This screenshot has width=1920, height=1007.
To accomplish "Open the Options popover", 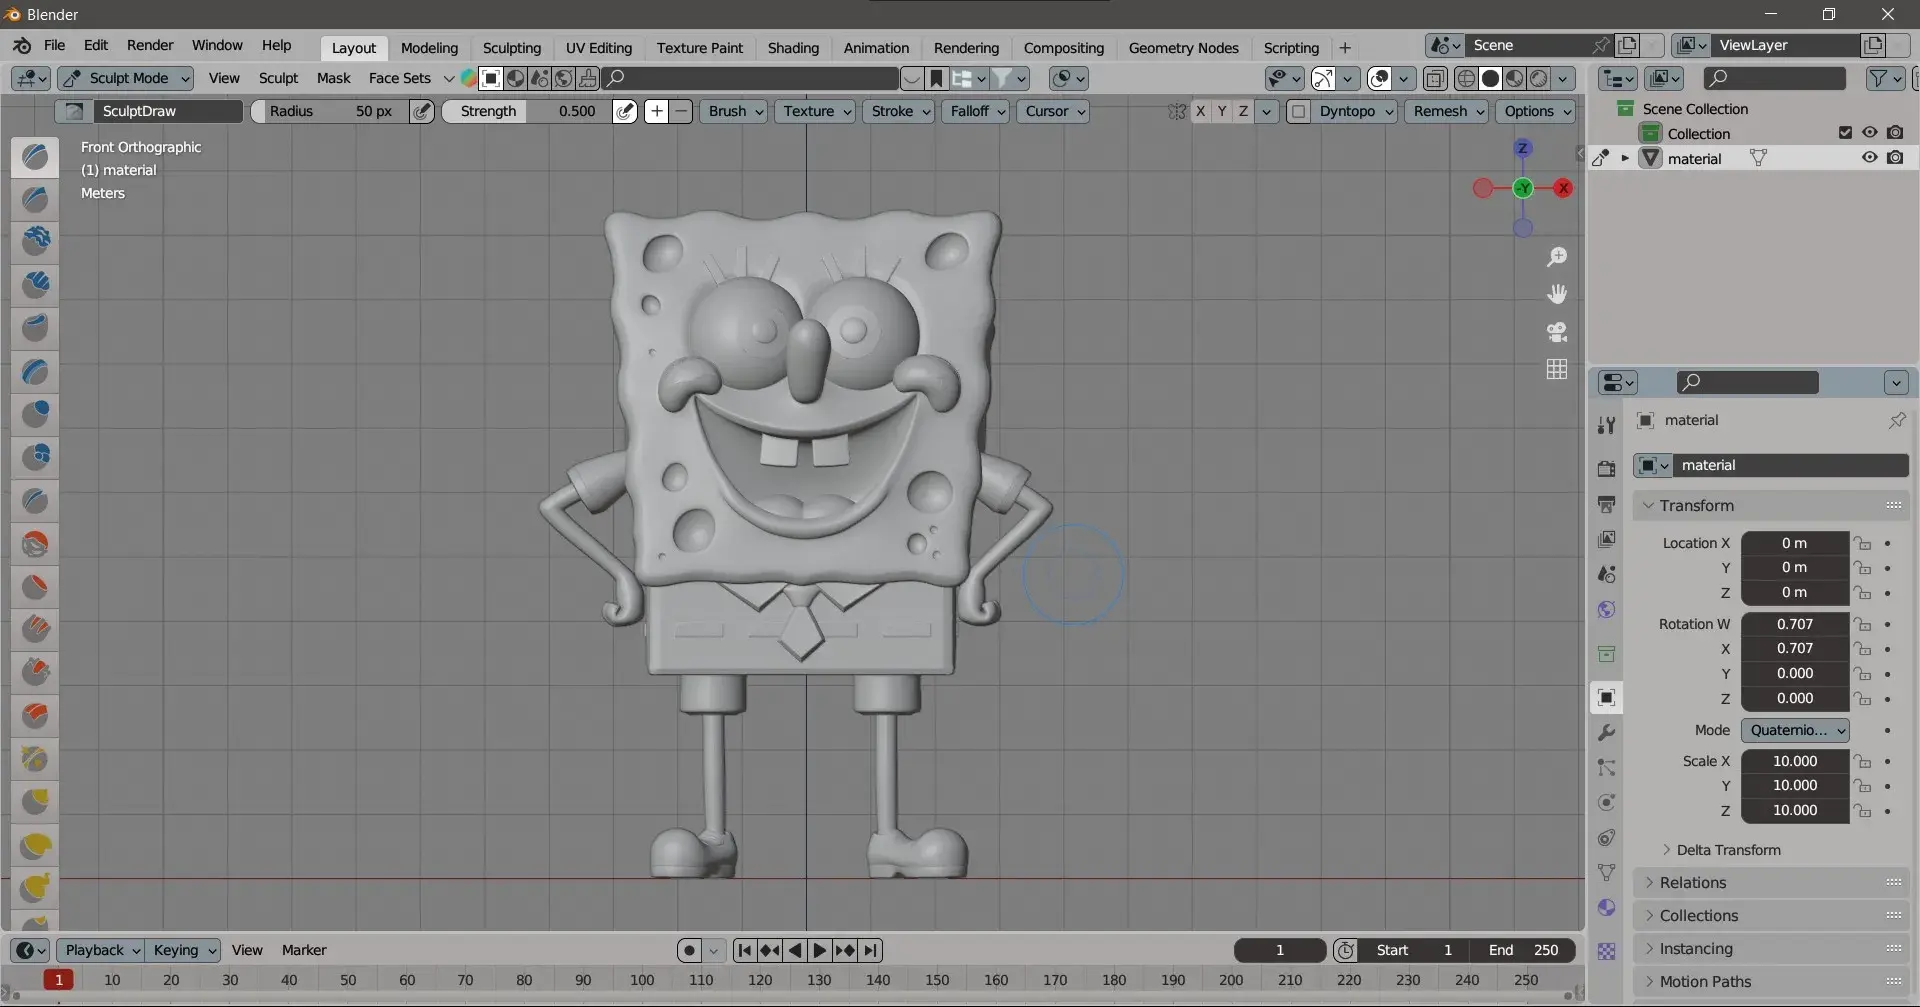I will pos(1536,111).
